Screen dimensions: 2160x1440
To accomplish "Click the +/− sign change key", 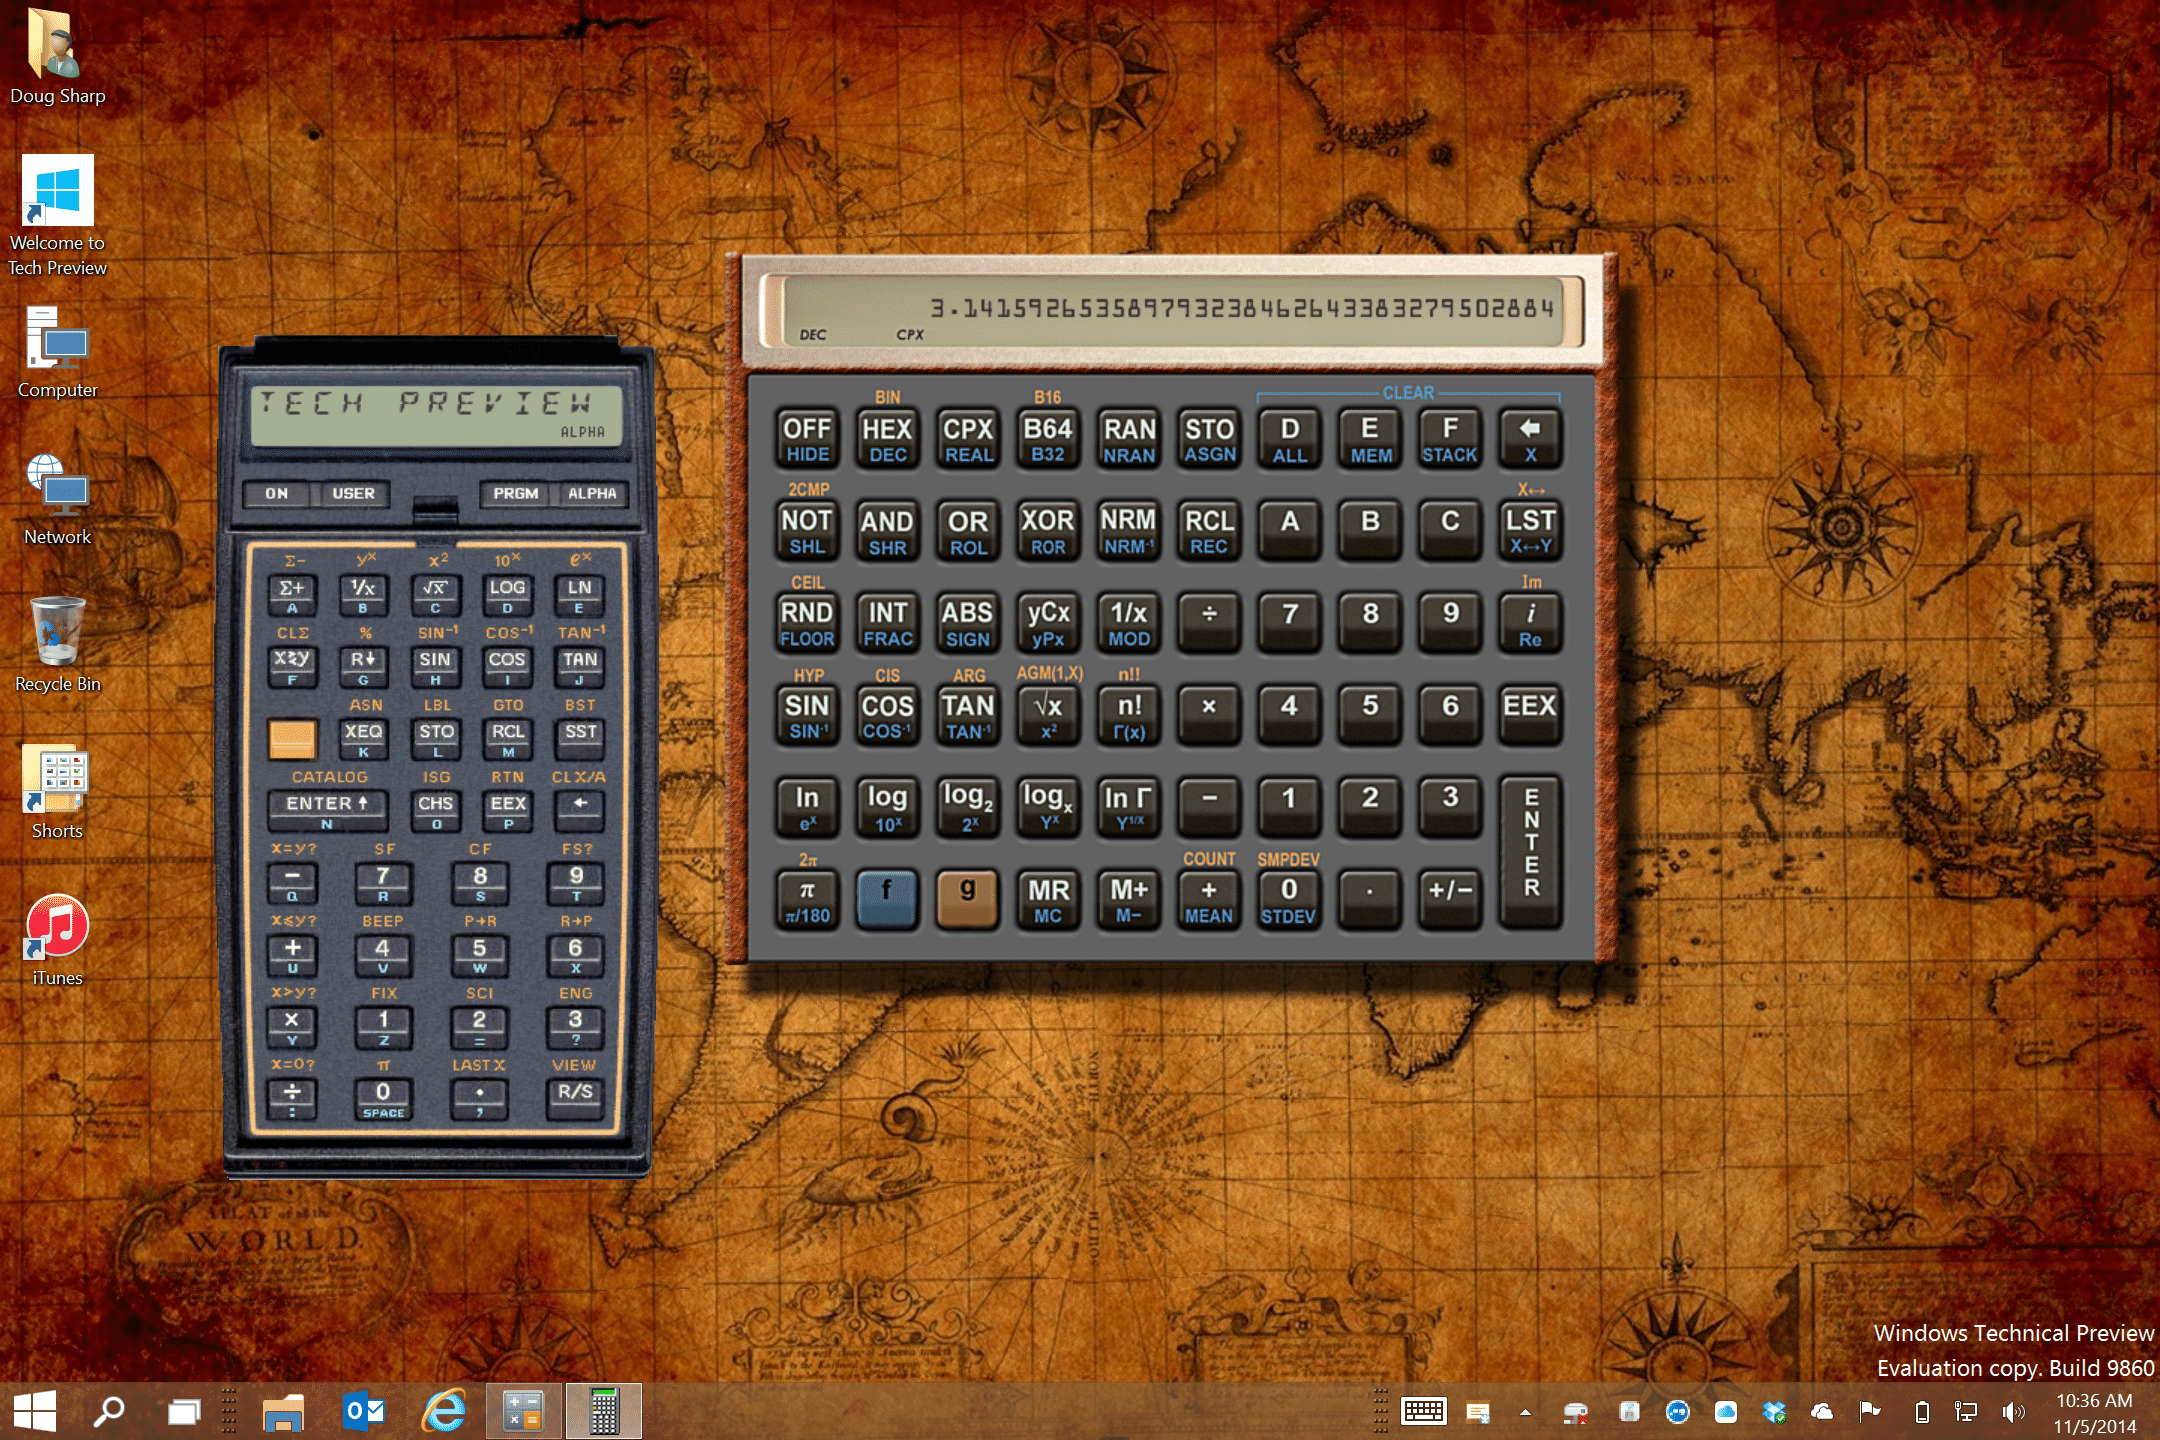I will [x=1450, y=898].
